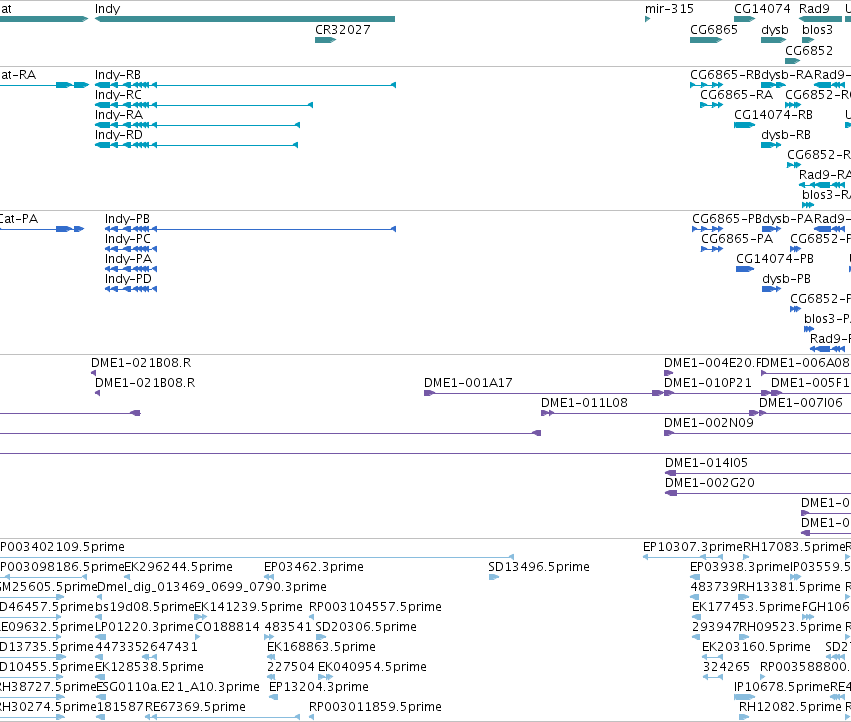The height and width of the screenshot is (722, 851).
Task: Open the 483739 insertion label
Action: pyautogui.click(x=714, y=587)
